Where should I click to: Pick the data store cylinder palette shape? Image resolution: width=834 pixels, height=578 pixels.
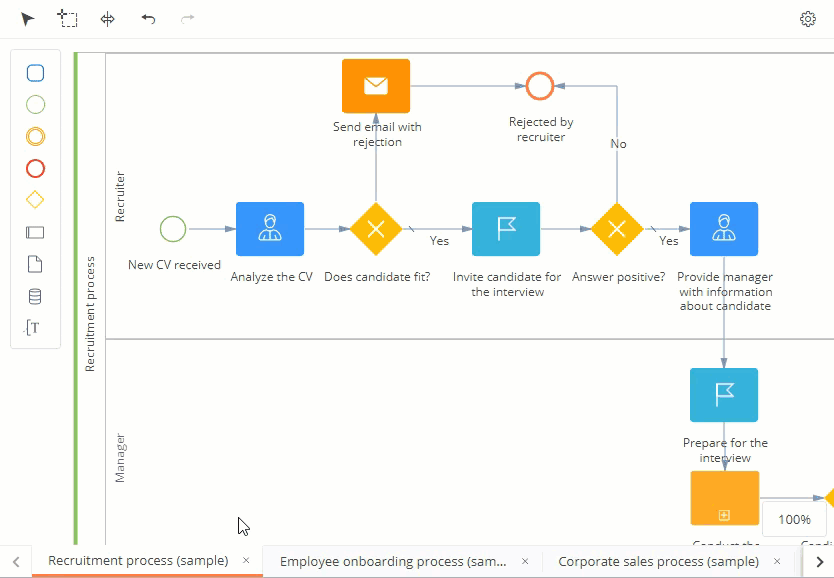[35, 296]
